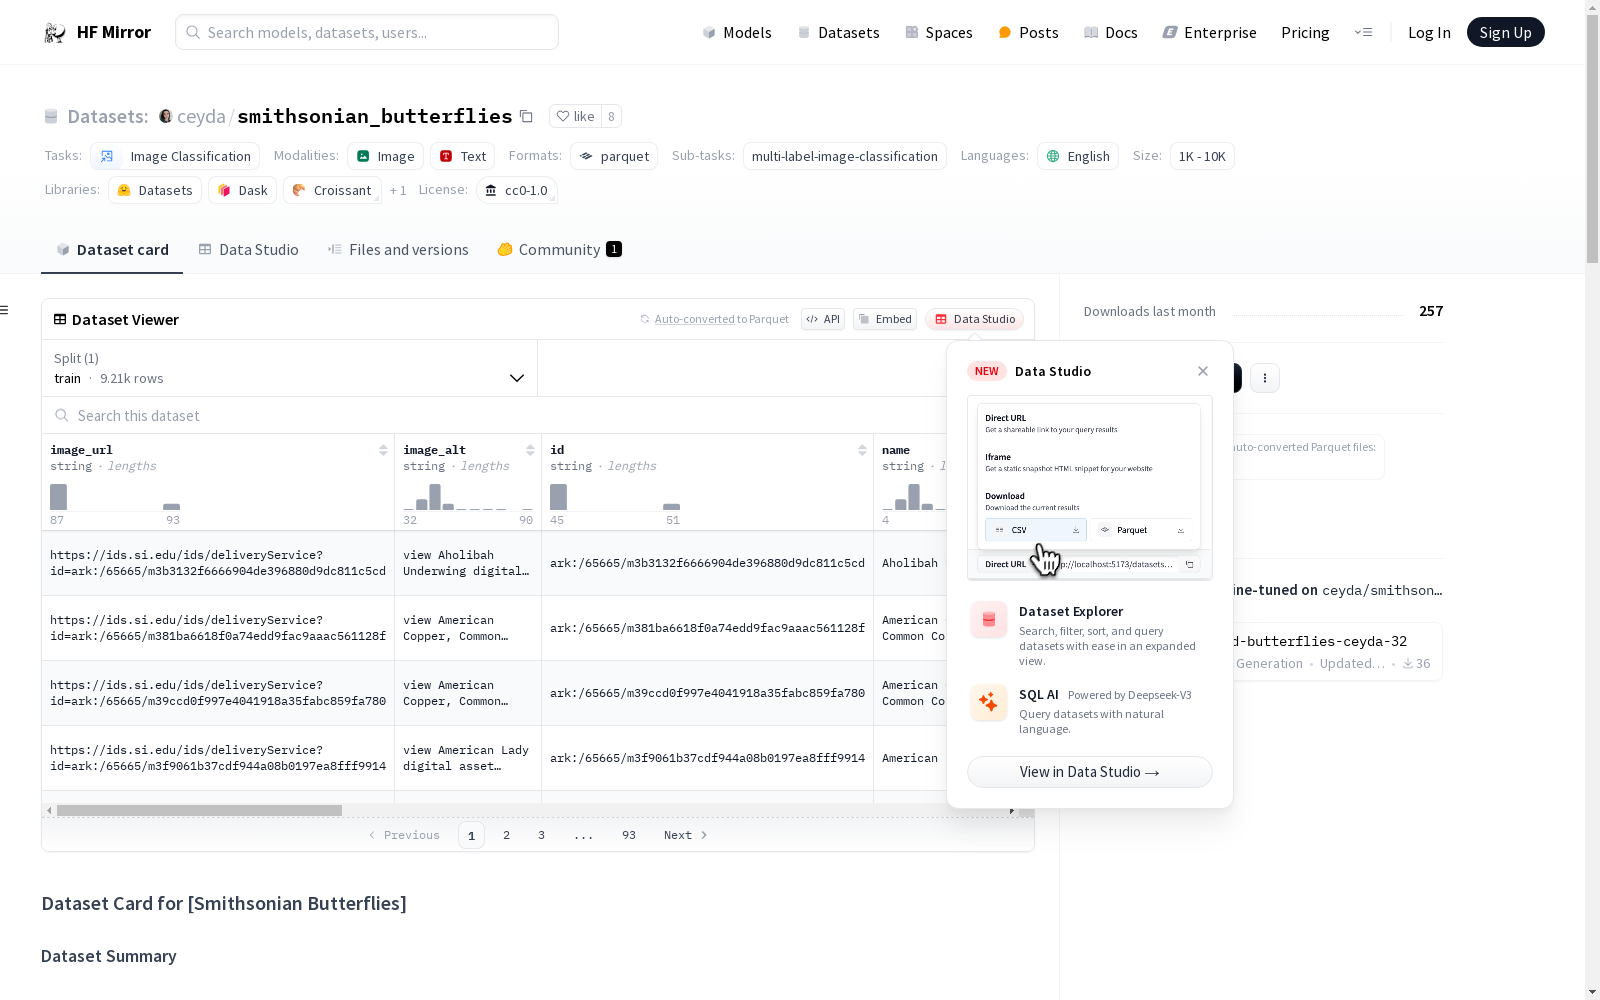Select the parquet format tag
Screen dimensions: 1600x1000
(x=614, y=156)
